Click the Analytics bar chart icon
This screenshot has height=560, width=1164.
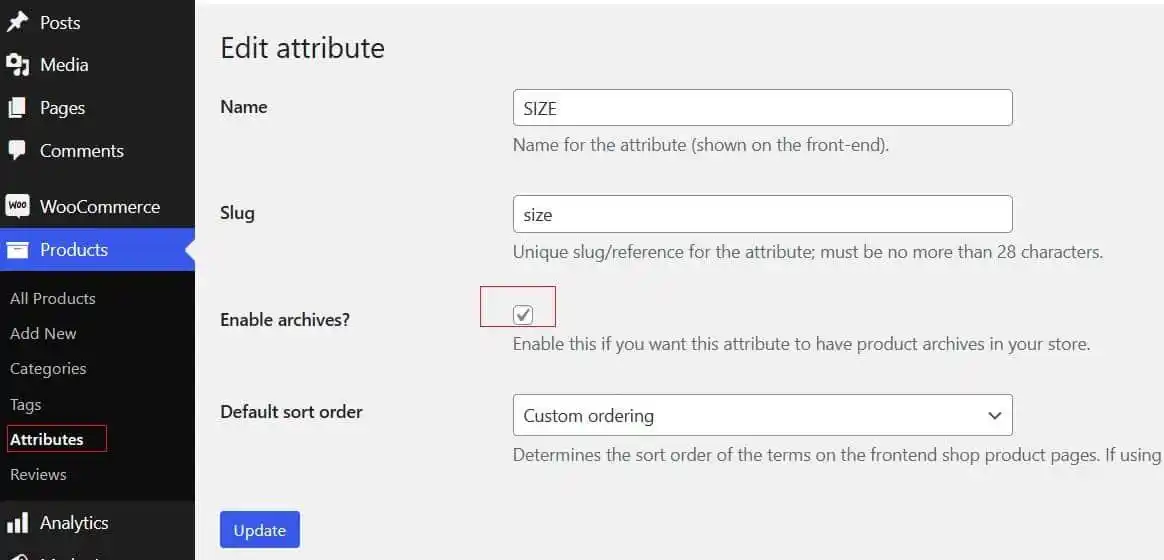pyautogui.click(x=17, y=523)
